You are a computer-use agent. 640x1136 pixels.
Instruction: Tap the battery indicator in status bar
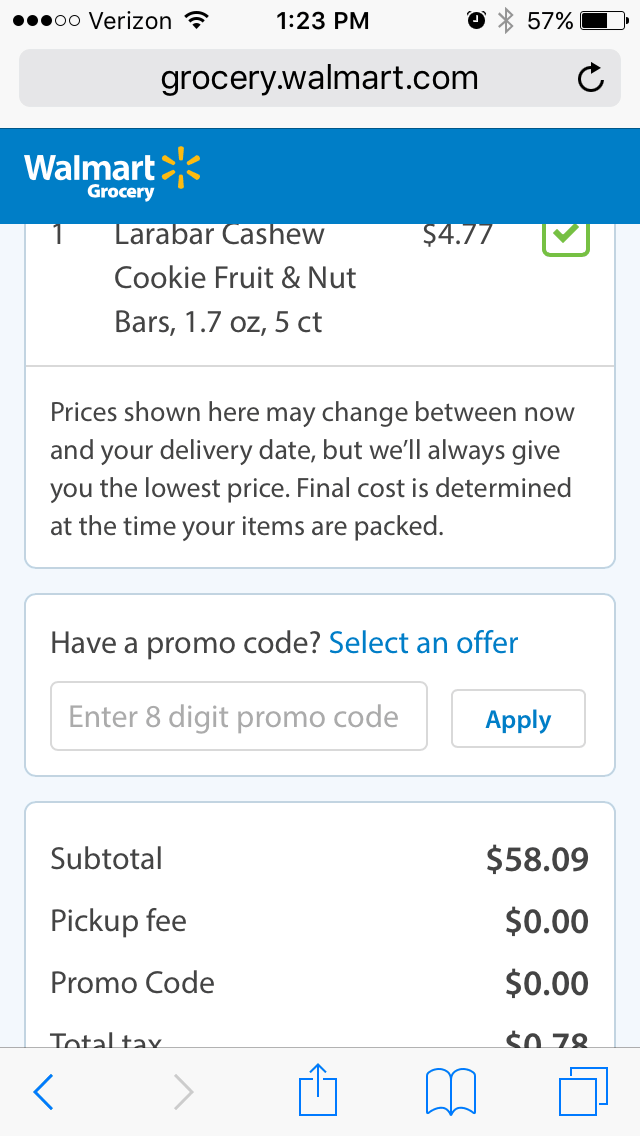[x=604, y=21]
